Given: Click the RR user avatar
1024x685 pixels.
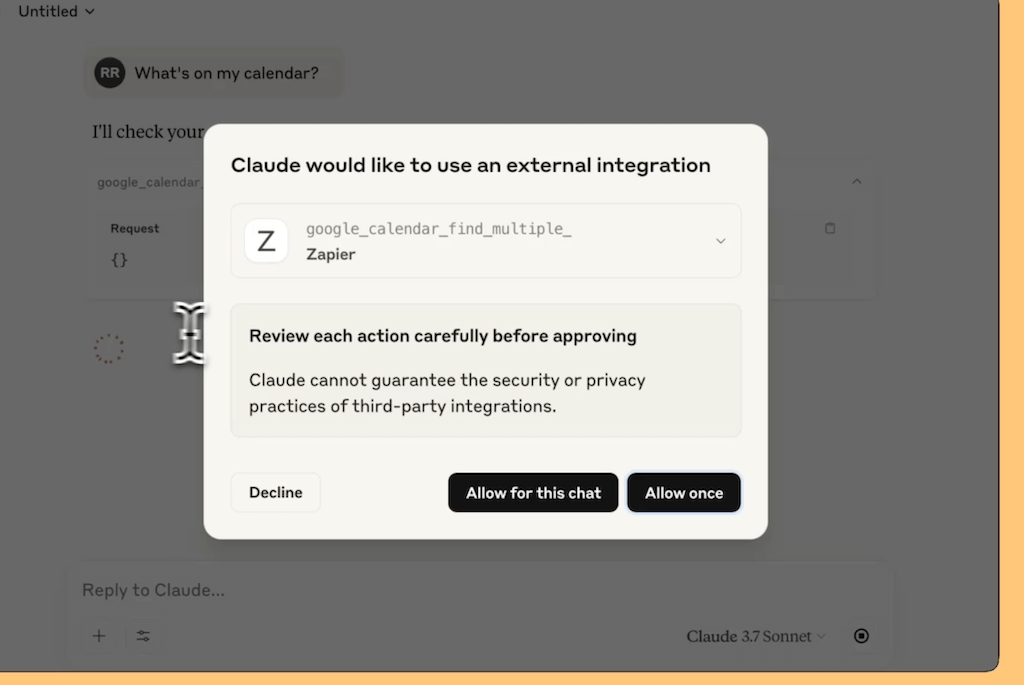Looking at the screenshot, I should click(x=109, y=72).
